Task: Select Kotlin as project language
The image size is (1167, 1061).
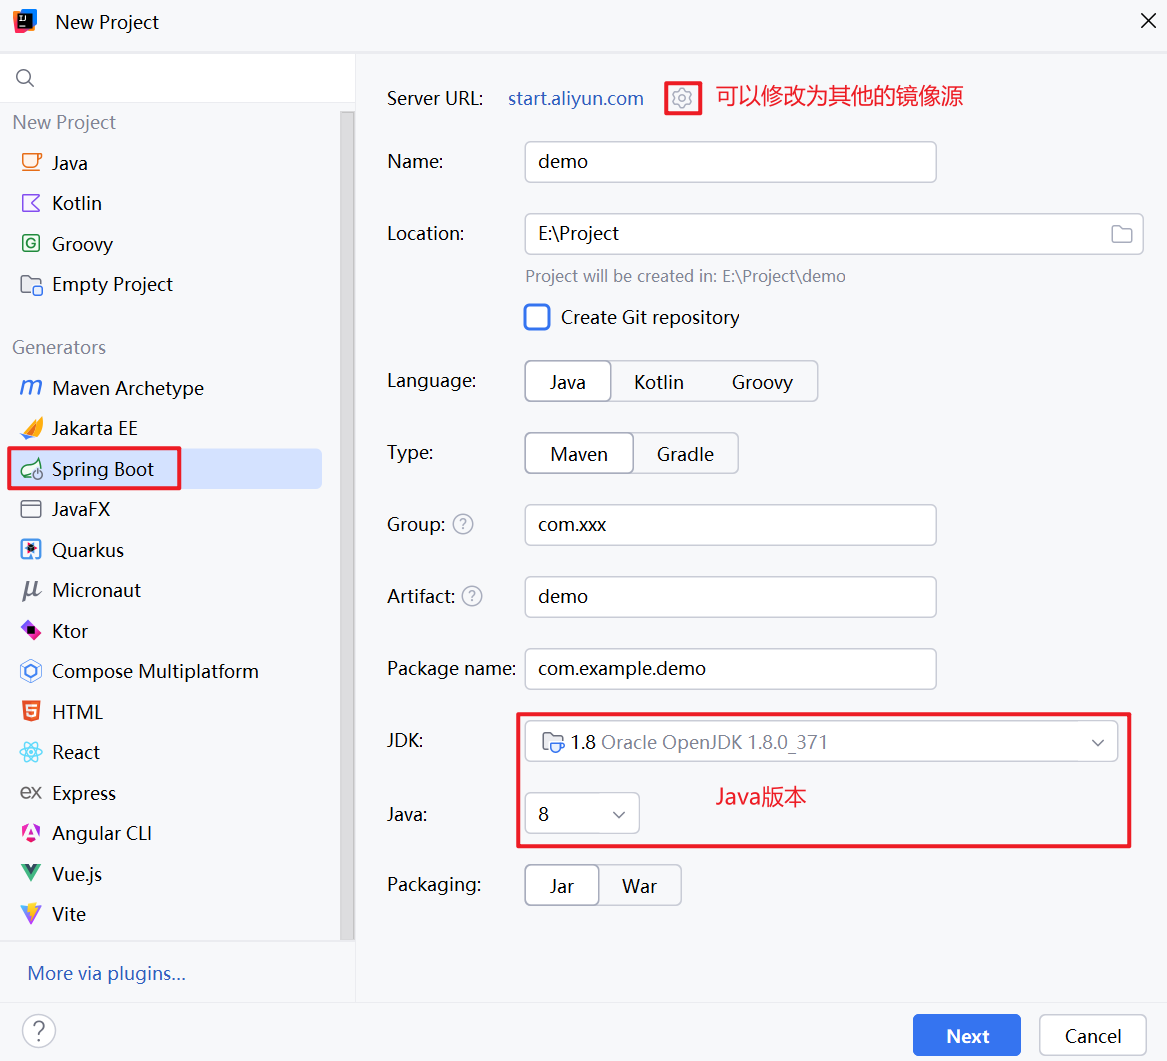Action: pos(659,382)
